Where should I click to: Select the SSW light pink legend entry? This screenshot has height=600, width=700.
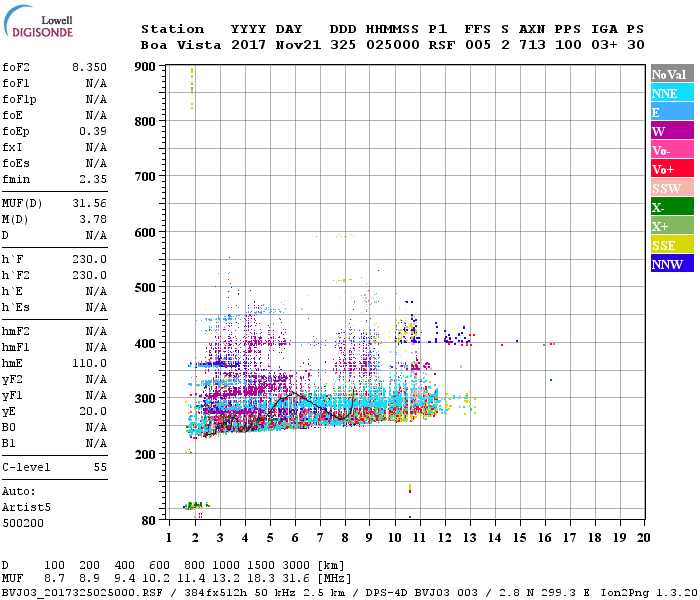pos(672,188)
